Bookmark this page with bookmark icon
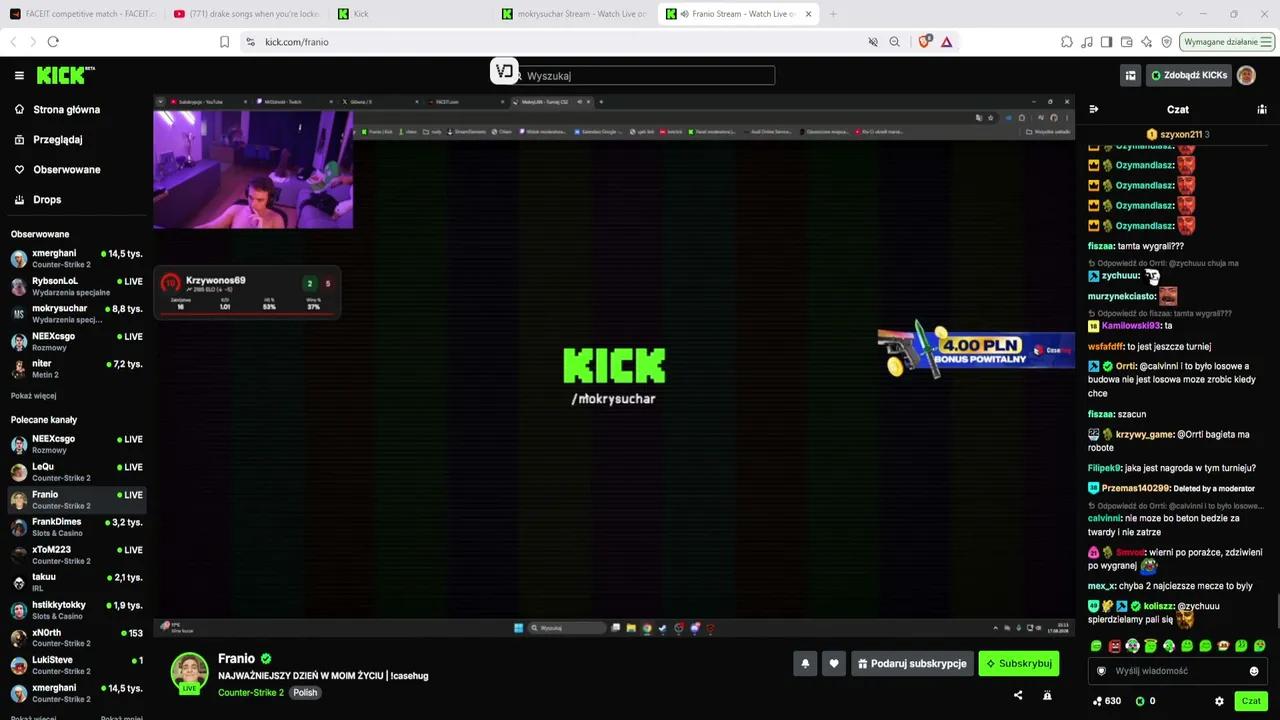1280x720 pixels. 224,42
